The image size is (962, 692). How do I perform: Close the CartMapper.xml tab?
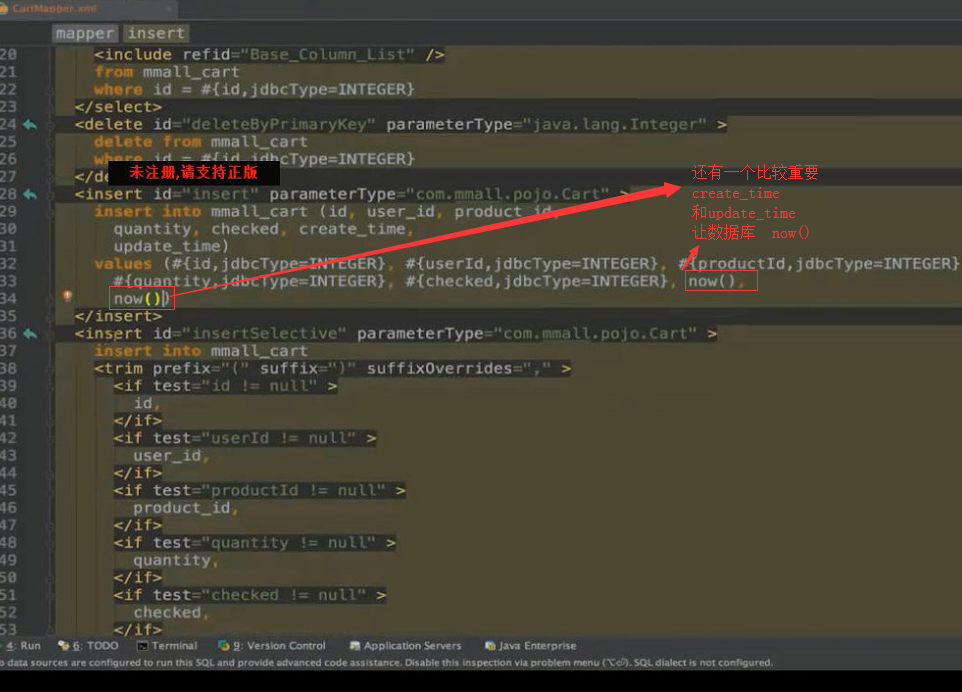point(169,9)
